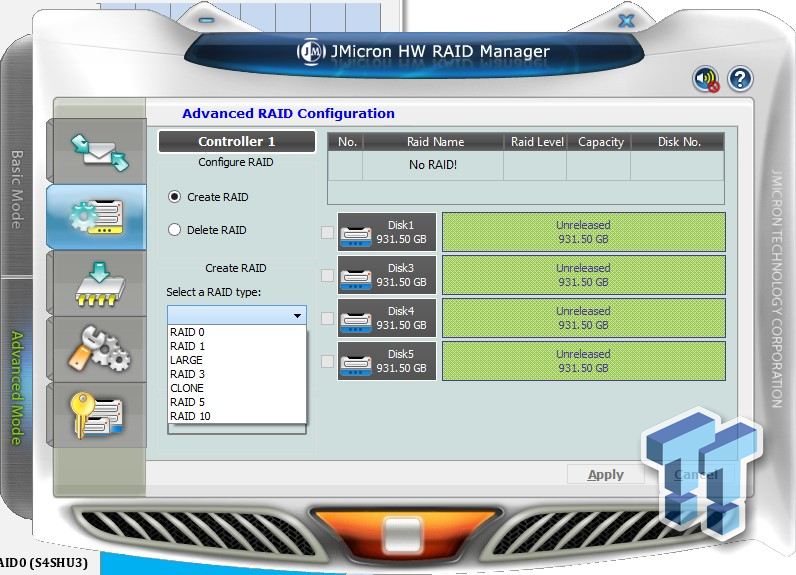The width and height of the screenshot is (796, 575).
Task: Select the Delete RAID radio button
Action: coord(175,230)
